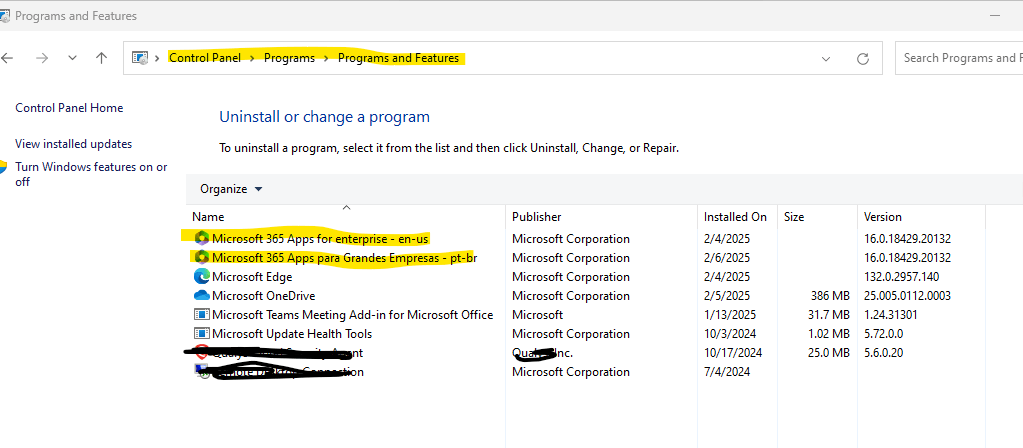The width and height of the screenshot is (1023, 448).
Task: Click installed date 2/6/2025
Action: (727, 257)
